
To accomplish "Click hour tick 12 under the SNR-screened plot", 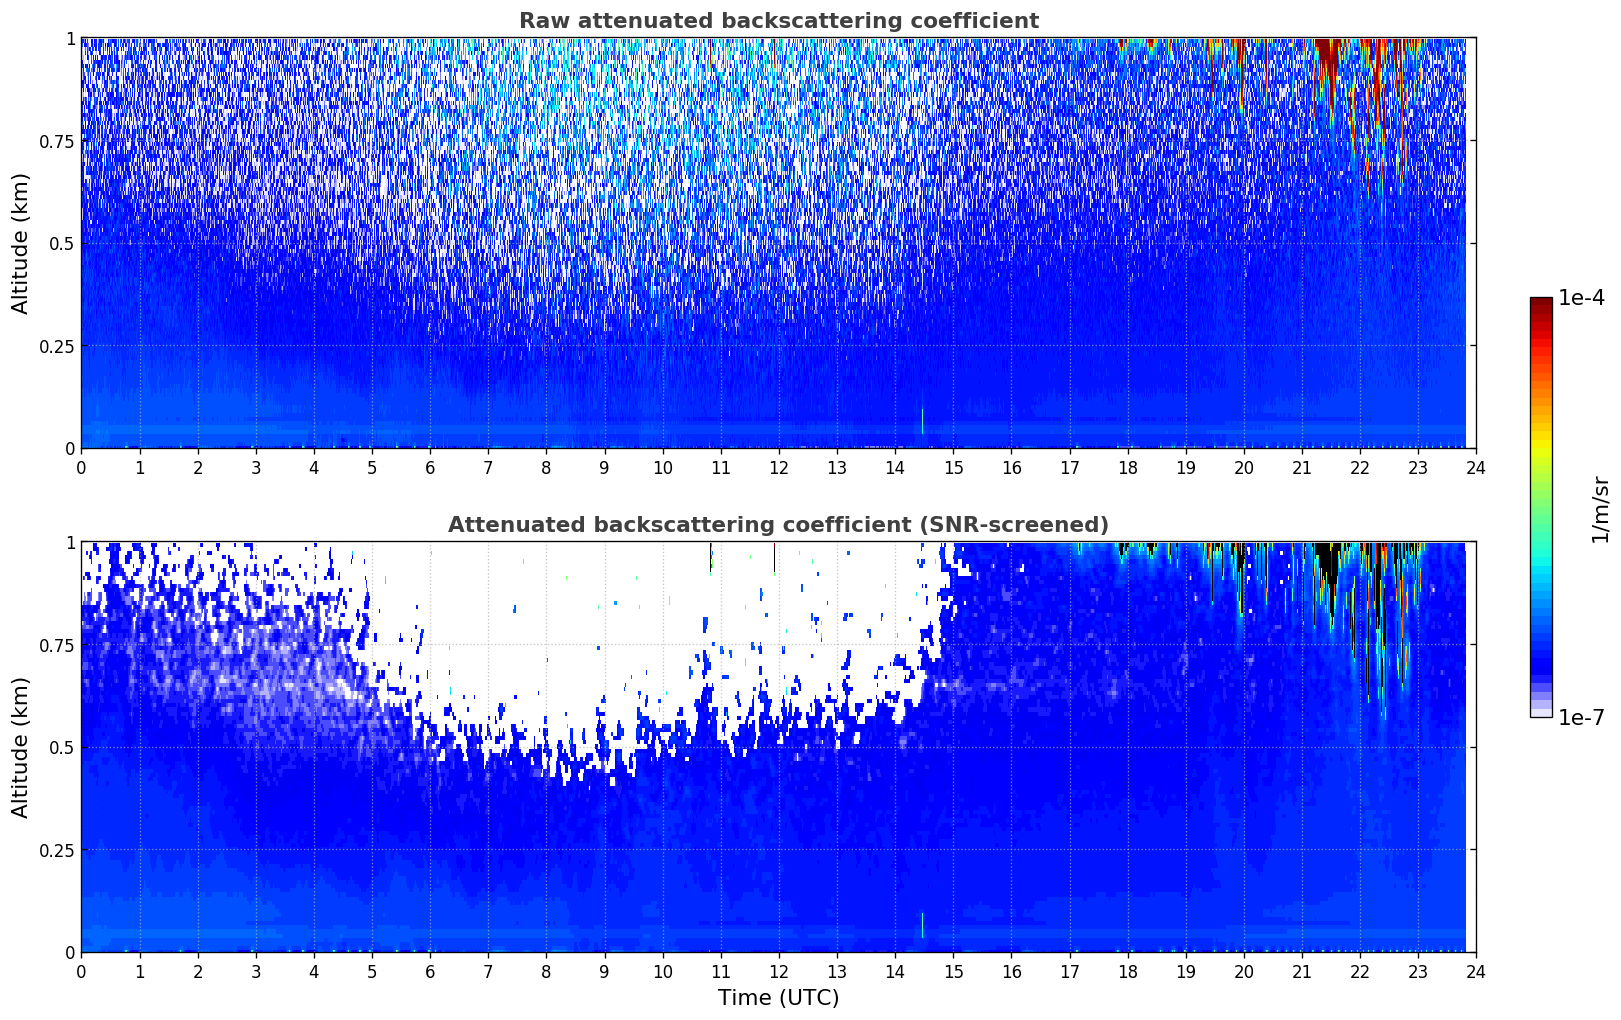I will (779, 971).
